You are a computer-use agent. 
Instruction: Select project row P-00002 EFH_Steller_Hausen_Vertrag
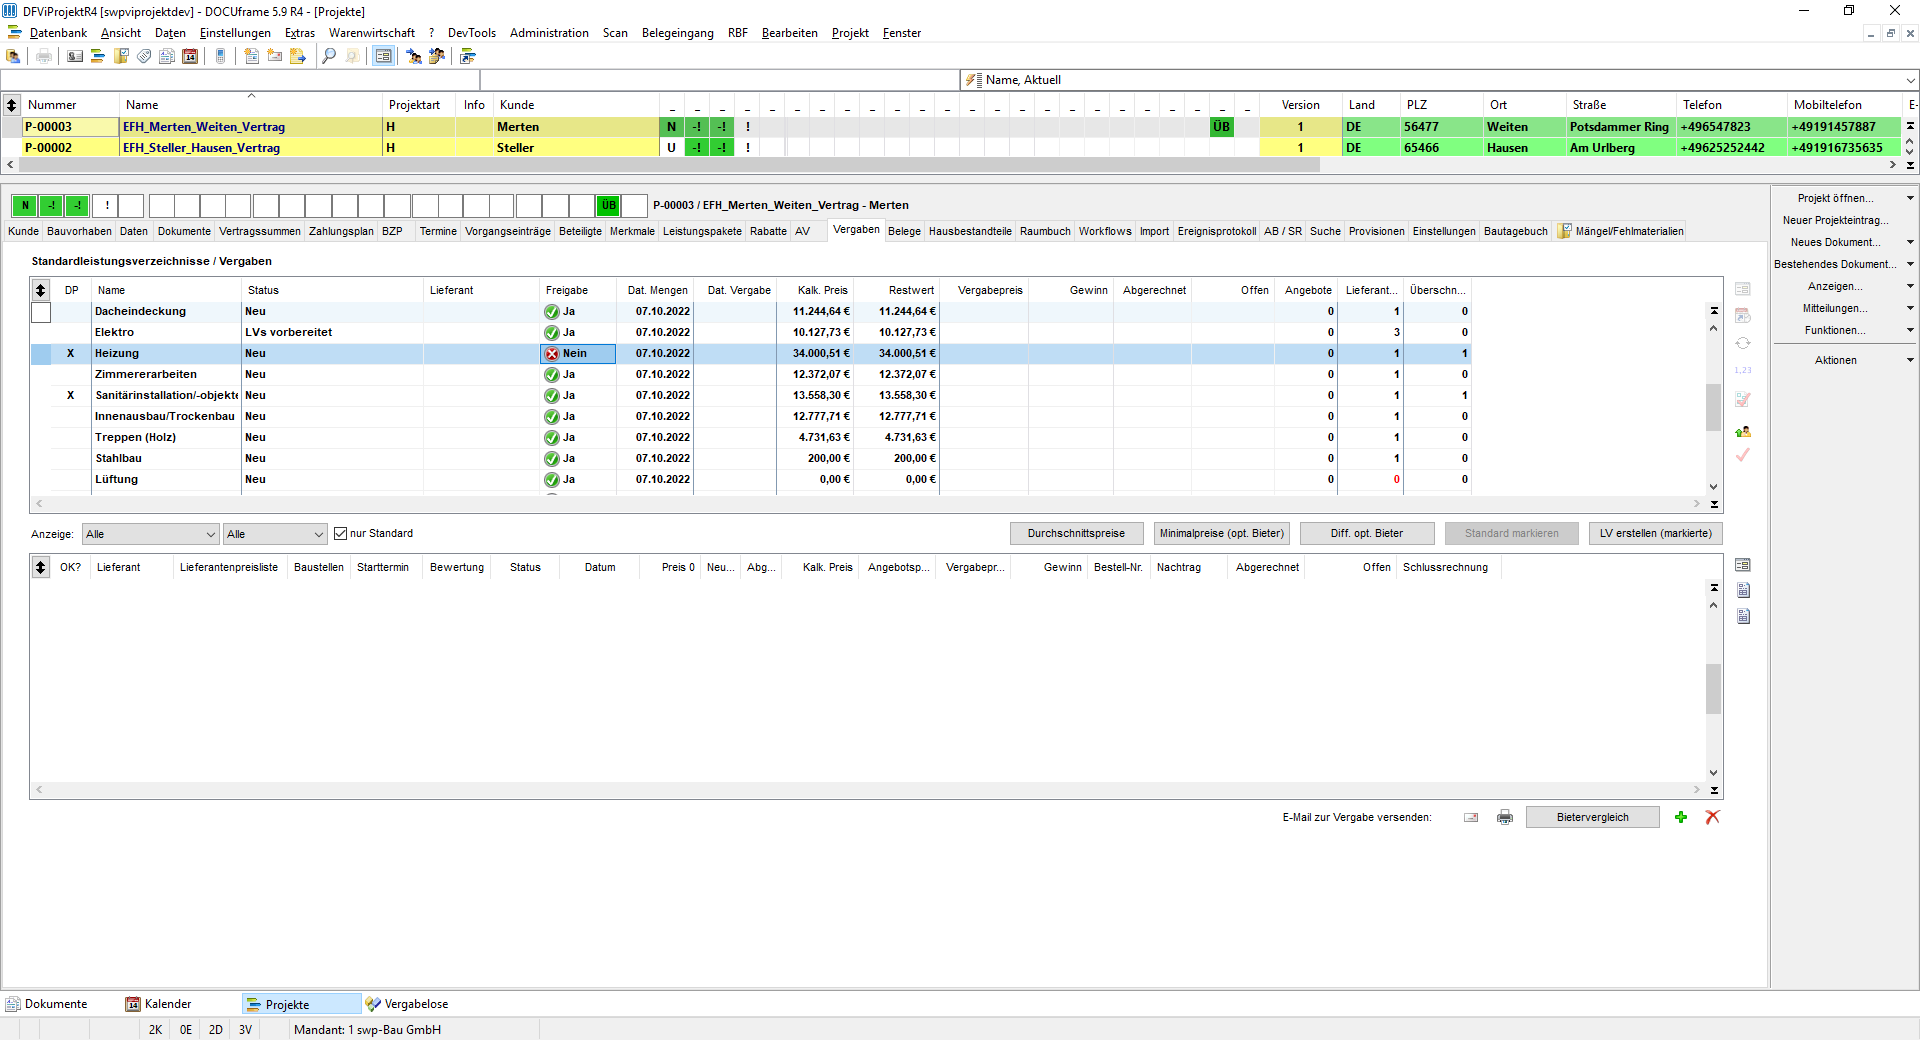[950, 147]
